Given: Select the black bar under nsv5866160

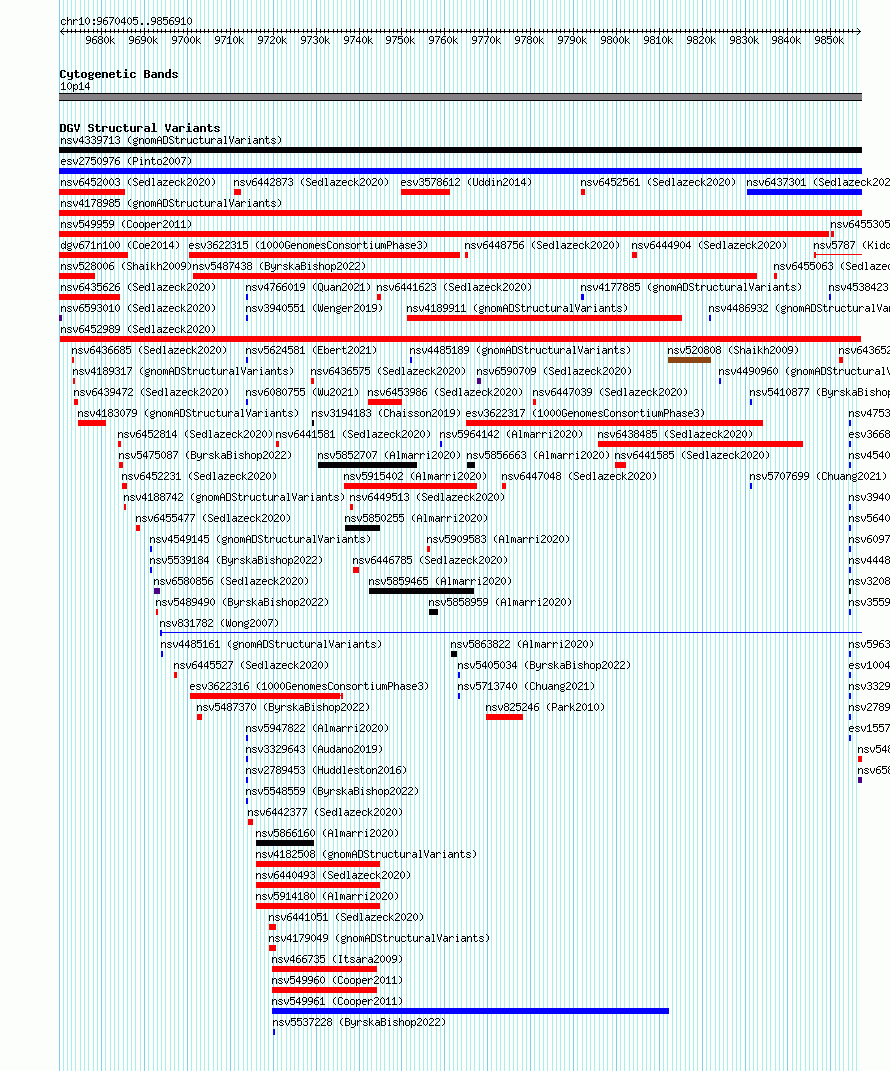Looking at the screenshot, I should (x=285, y=843).
